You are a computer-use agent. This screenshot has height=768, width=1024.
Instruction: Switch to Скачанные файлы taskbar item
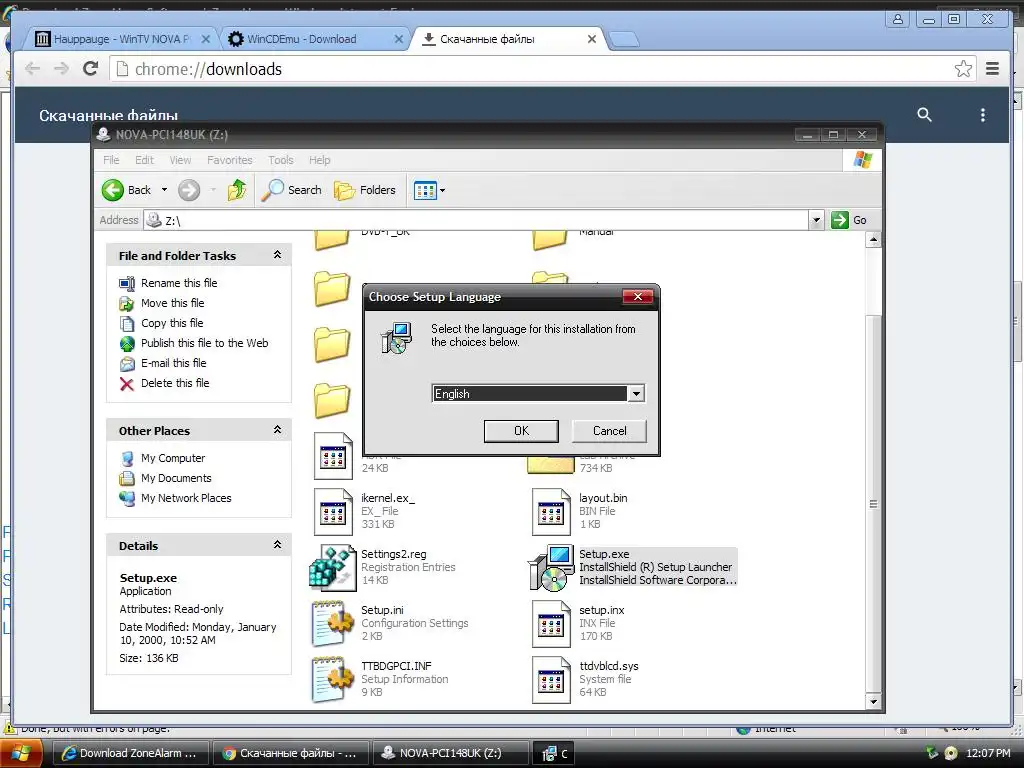pos(290,753)
